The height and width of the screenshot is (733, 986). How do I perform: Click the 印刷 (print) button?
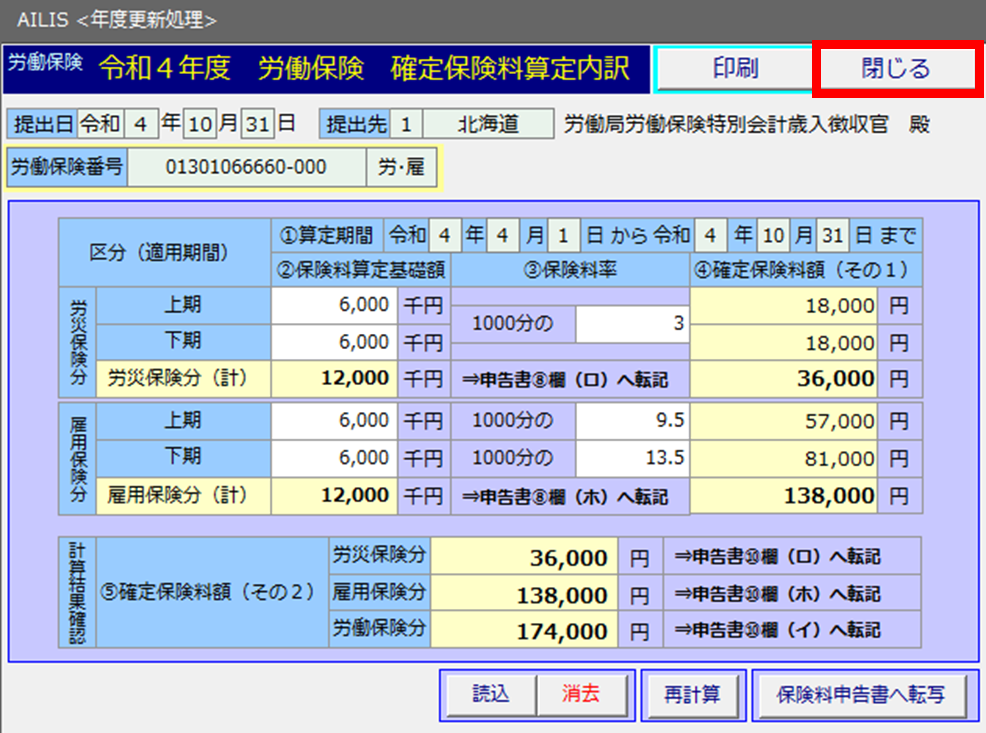735,69
